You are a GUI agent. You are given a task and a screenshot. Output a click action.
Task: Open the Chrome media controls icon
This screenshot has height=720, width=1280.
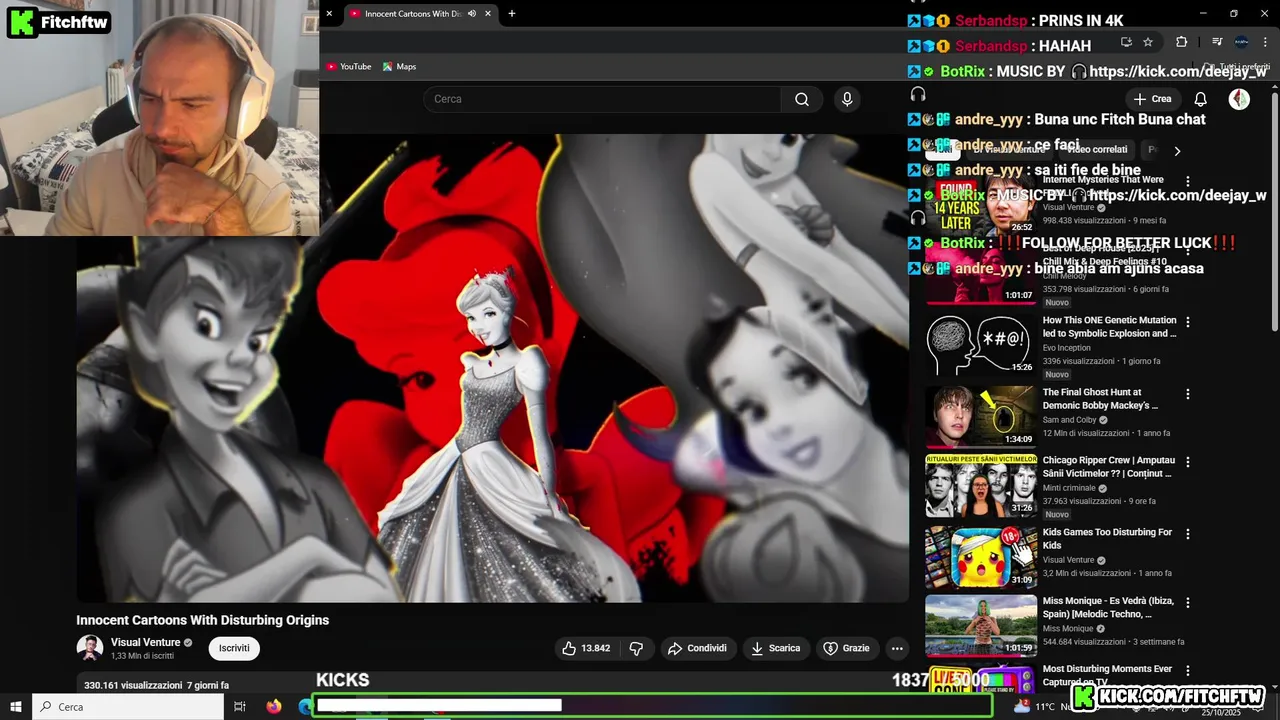pyautogui.click(x=1217, y=42)
